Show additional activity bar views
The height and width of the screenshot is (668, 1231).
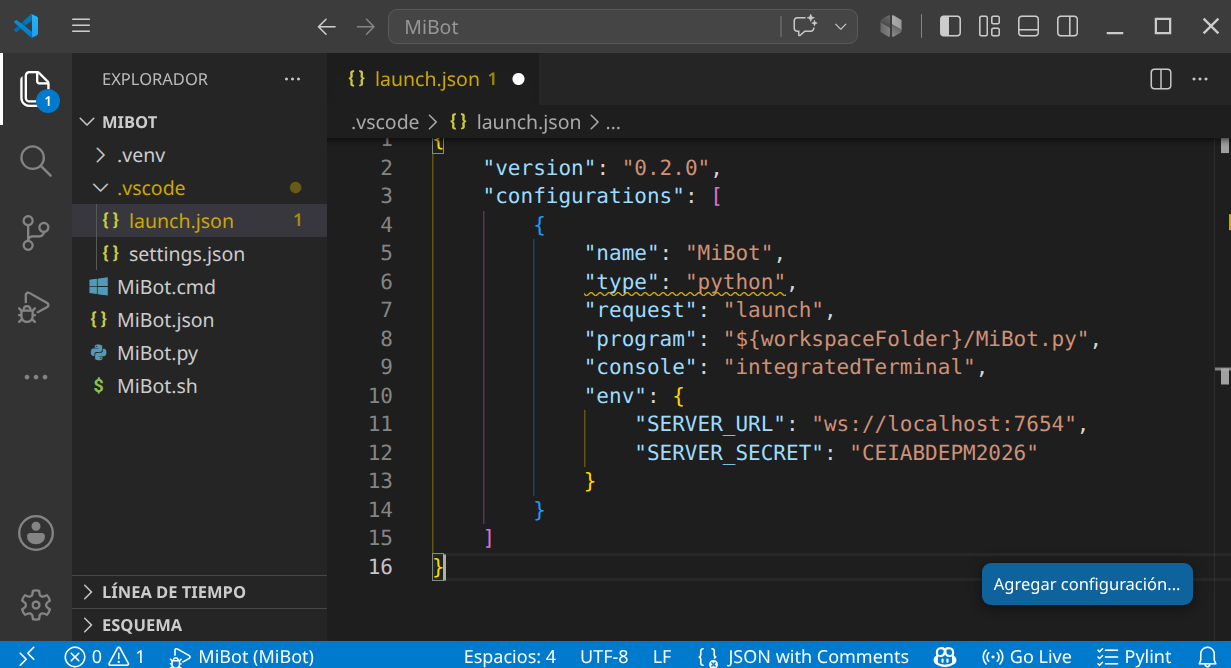point(36,378)
